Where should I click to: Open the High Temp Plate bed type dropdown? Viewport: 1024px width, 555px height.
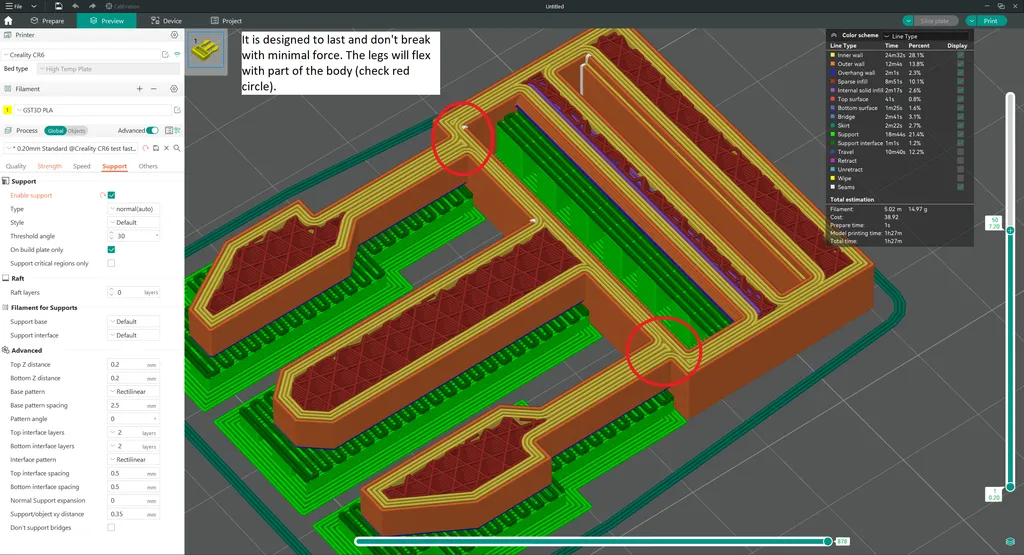point(108,69)
